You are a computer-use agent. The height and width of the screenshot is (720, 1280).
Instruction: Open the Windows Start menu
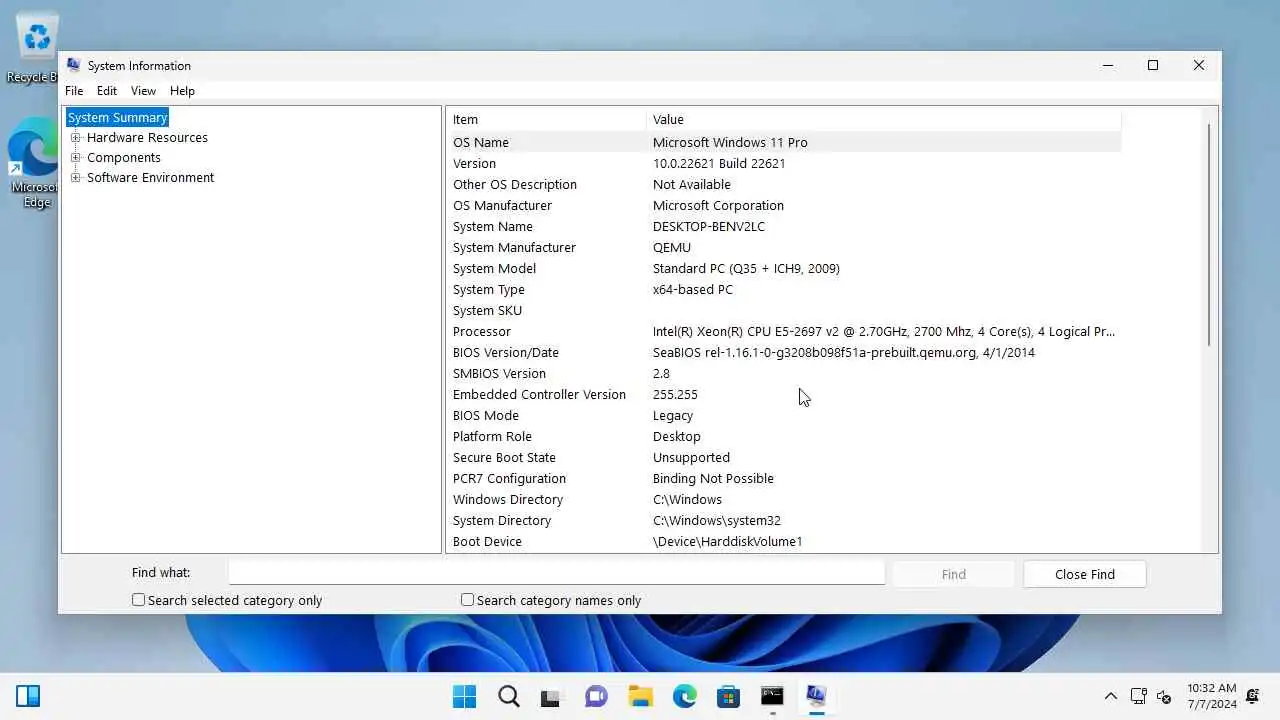pos(464,696)
